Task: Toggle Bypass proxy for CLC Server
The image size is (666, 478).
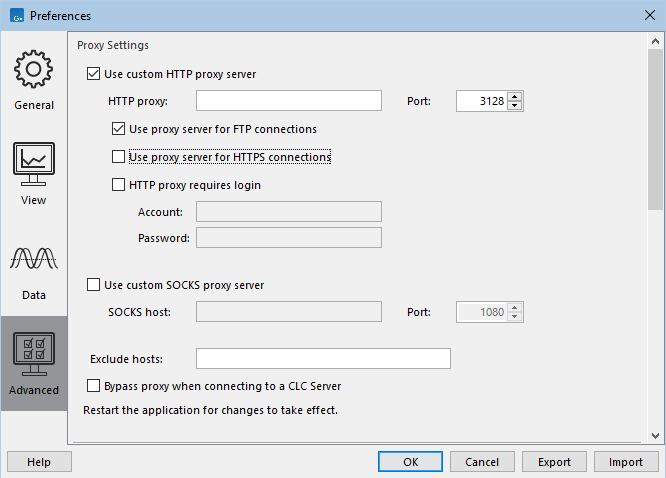Action: pos(95,386)
